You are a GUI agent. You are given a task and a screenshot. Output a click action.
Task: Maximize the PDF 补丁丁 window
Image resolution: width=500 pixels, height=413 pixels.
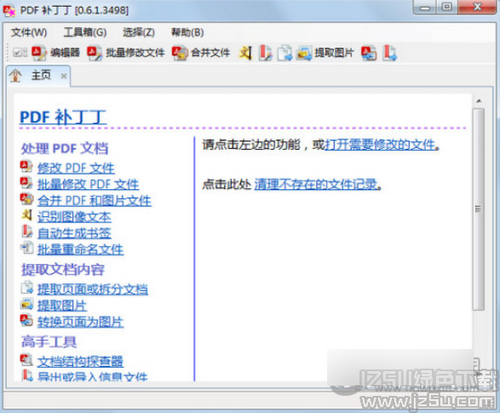[447, 7]
